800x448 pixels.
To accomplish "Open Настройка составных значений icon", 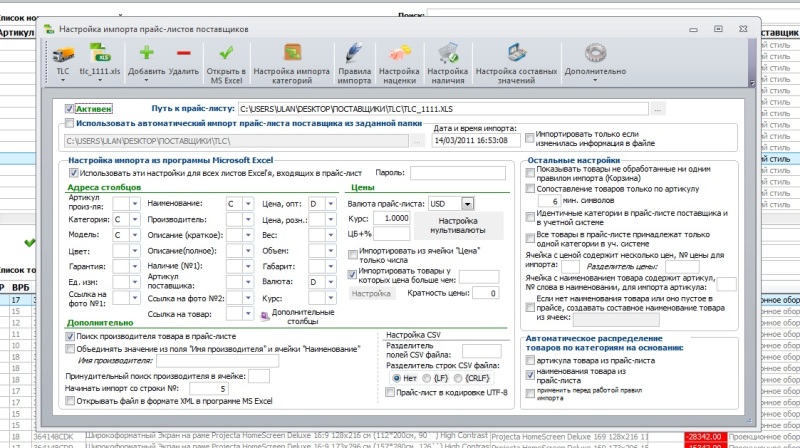I will 516,53.
